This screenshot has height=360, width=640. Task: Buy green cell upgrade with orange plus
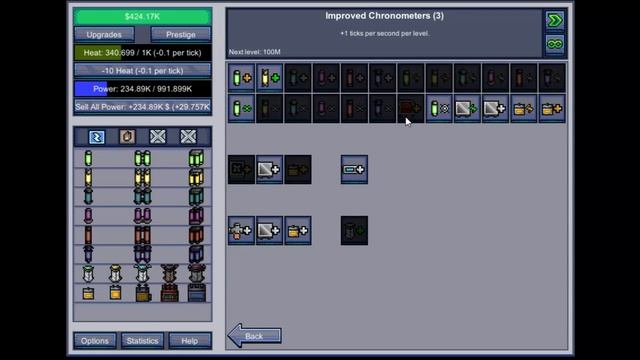(x=241, y=78)
